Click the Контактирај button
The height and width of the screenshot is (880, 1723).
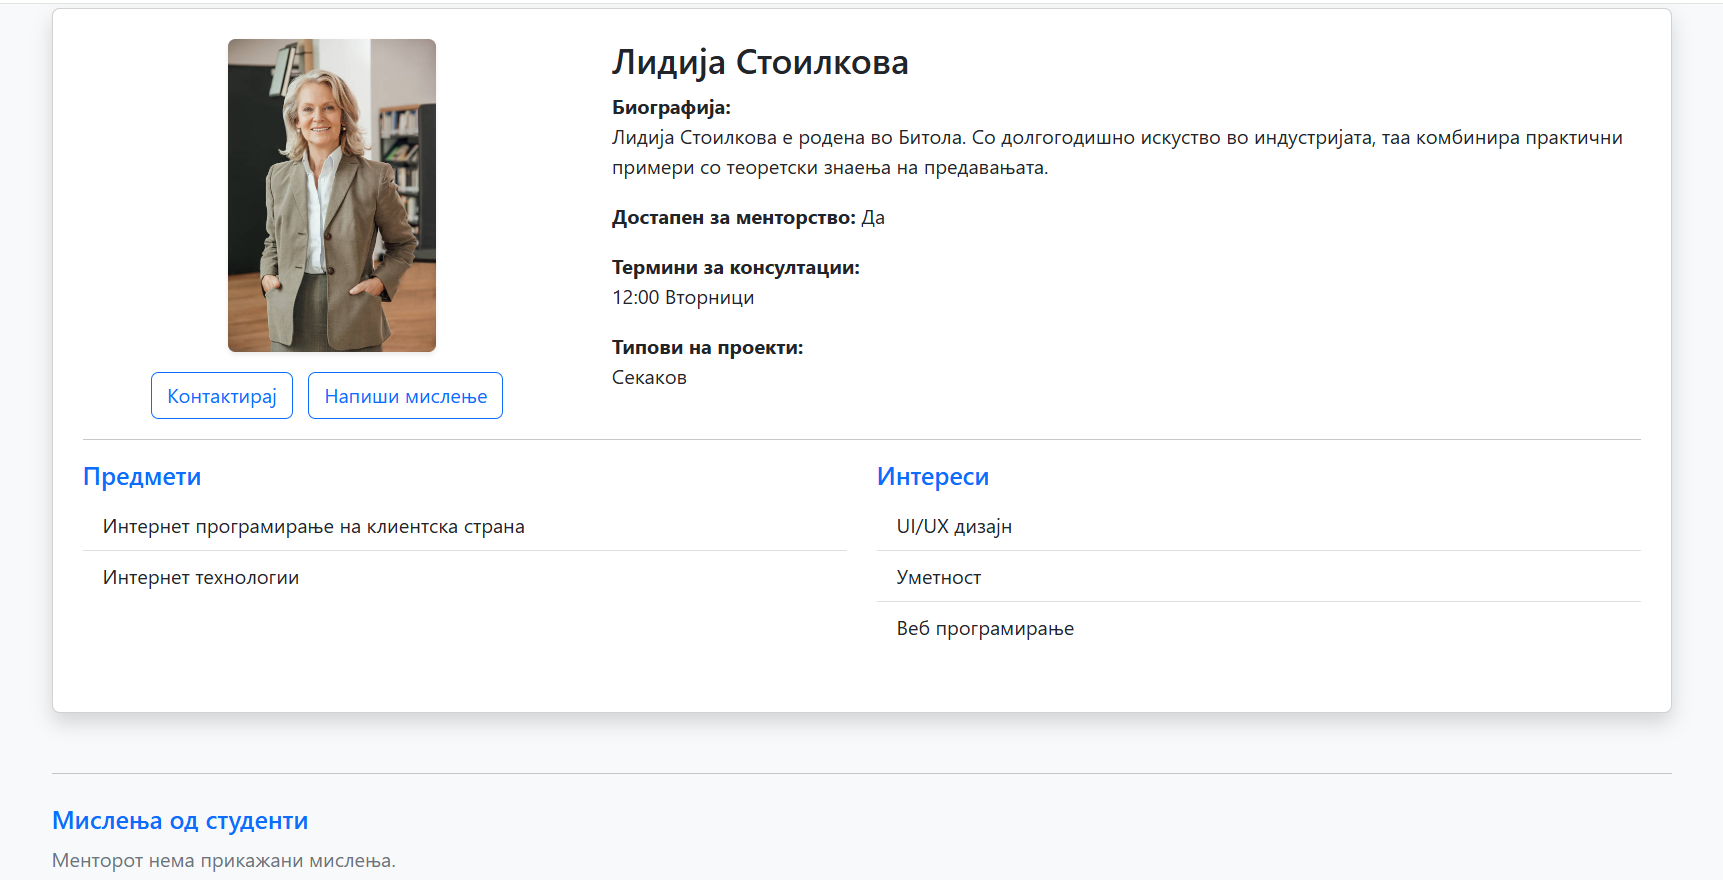(x=222, y=396)
